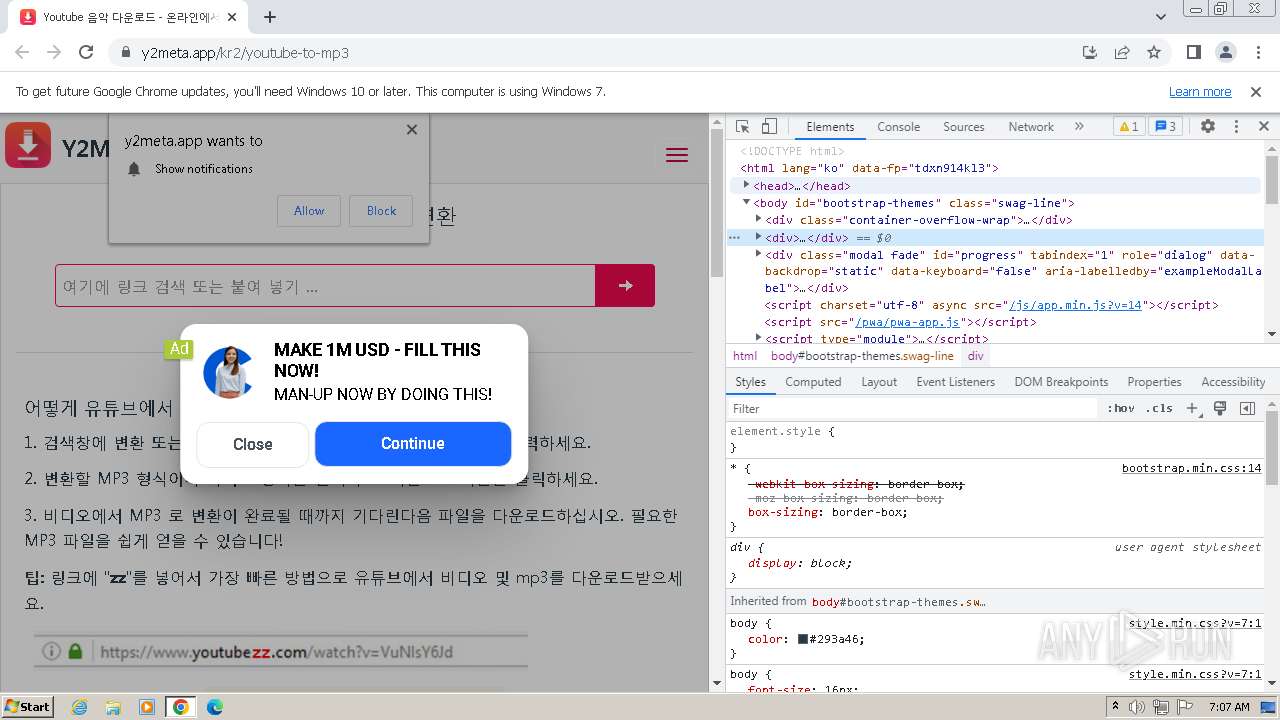The image size is (1280, 720).
Task: Open the selected node's ellipsis menu
Action: pyautogui.click(x=734, y=238)
